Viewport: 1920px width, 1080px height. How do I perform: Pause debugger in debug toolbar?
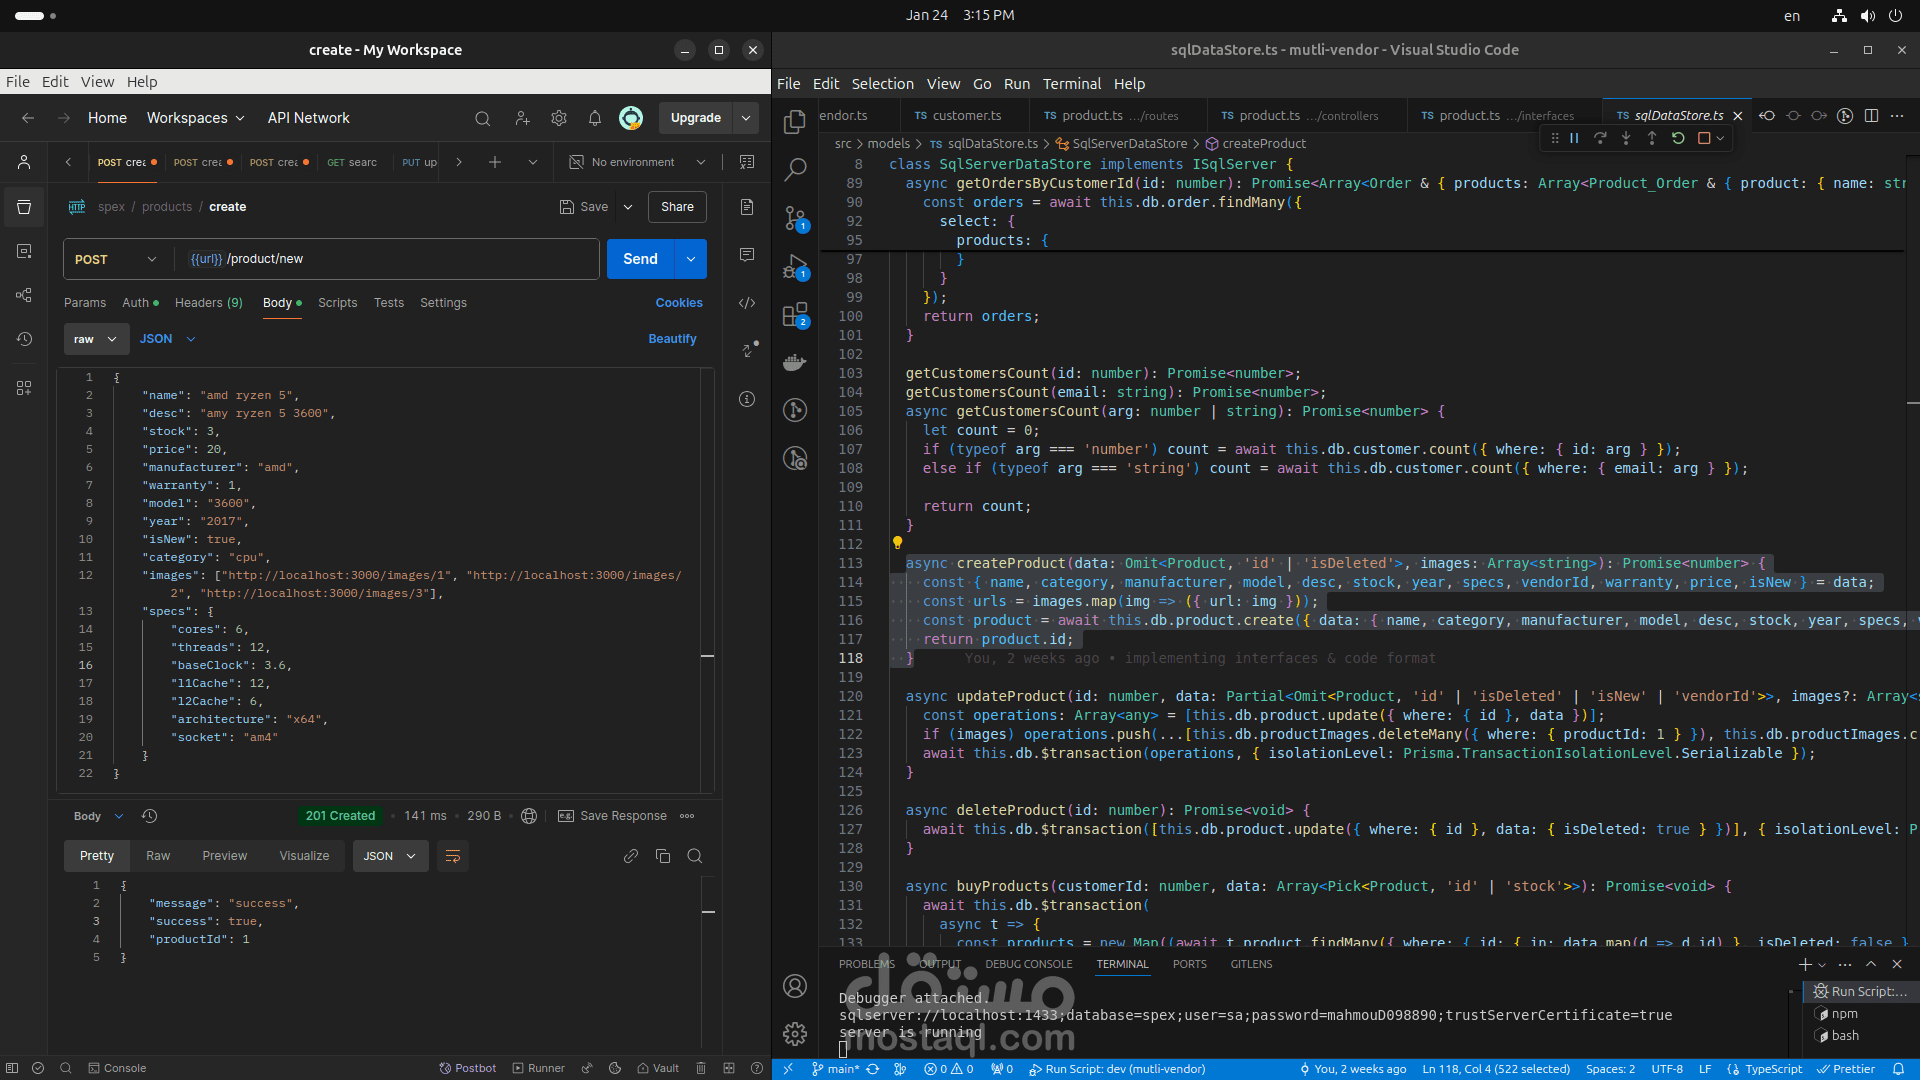point(1574,138)
